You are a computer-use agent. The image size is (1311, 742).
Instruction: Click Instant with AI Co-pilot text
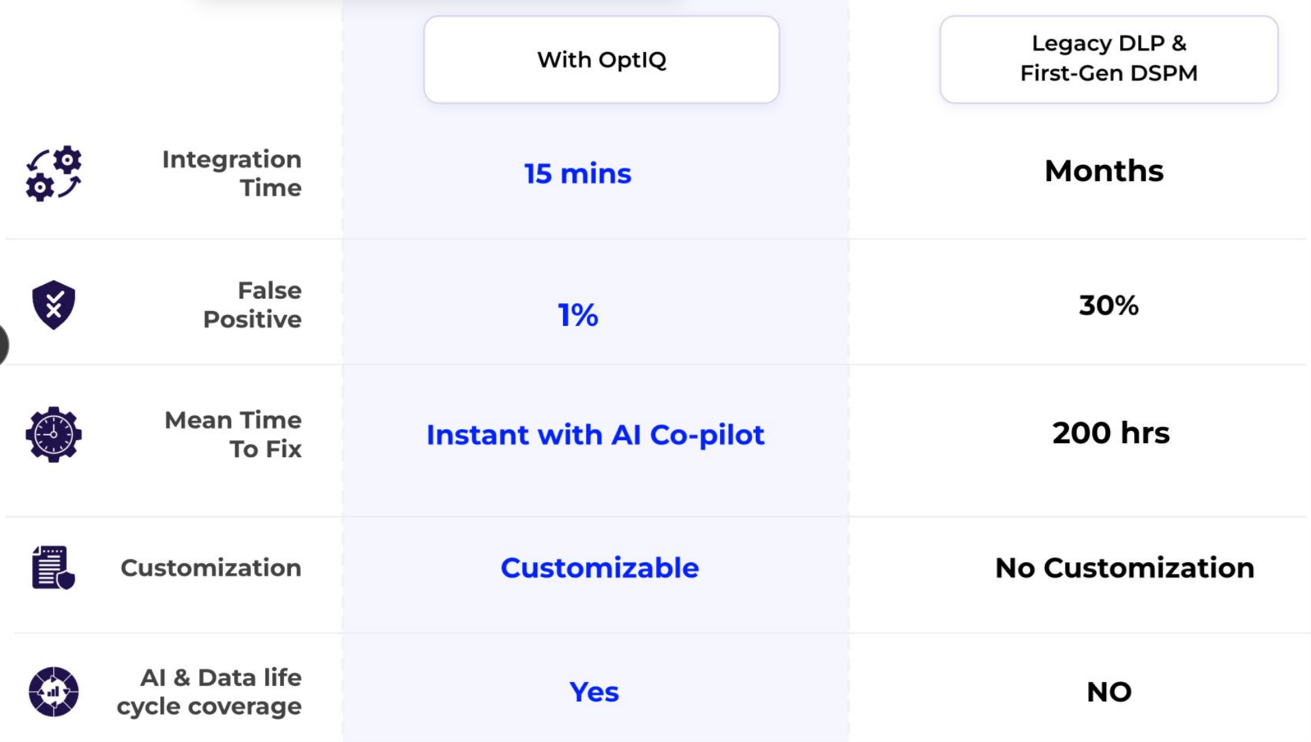click(x=595, y=435)
